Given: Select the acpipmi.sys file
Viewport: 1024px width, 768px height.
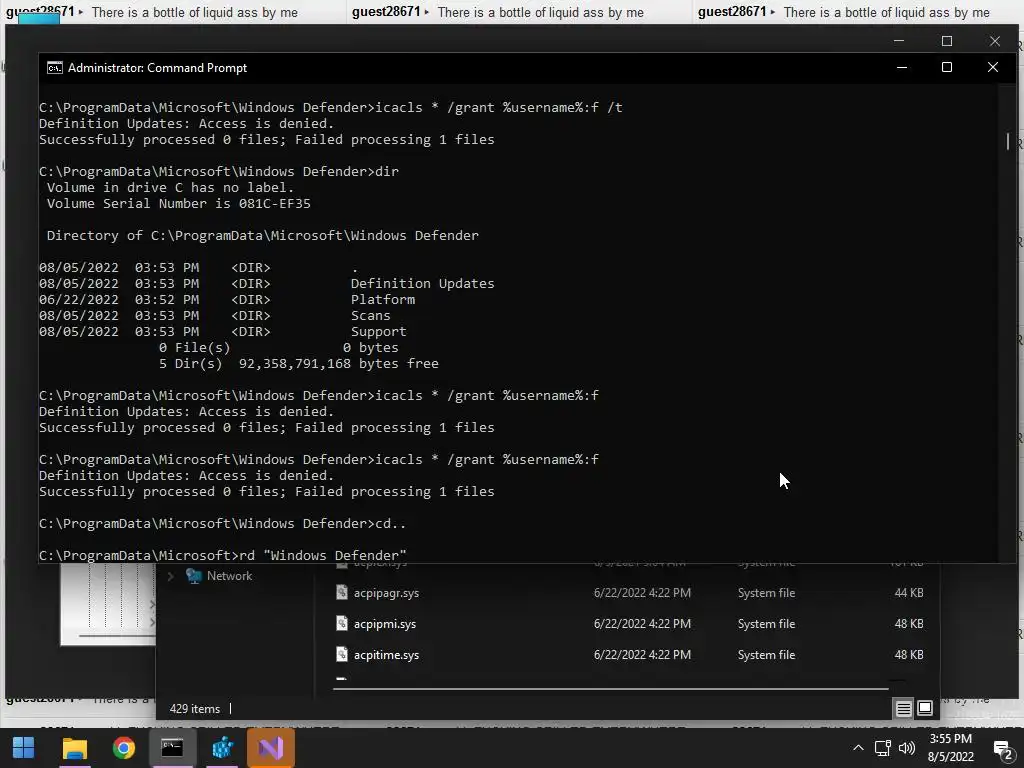Looking at the screenshot, I should (x=385, y=624).
